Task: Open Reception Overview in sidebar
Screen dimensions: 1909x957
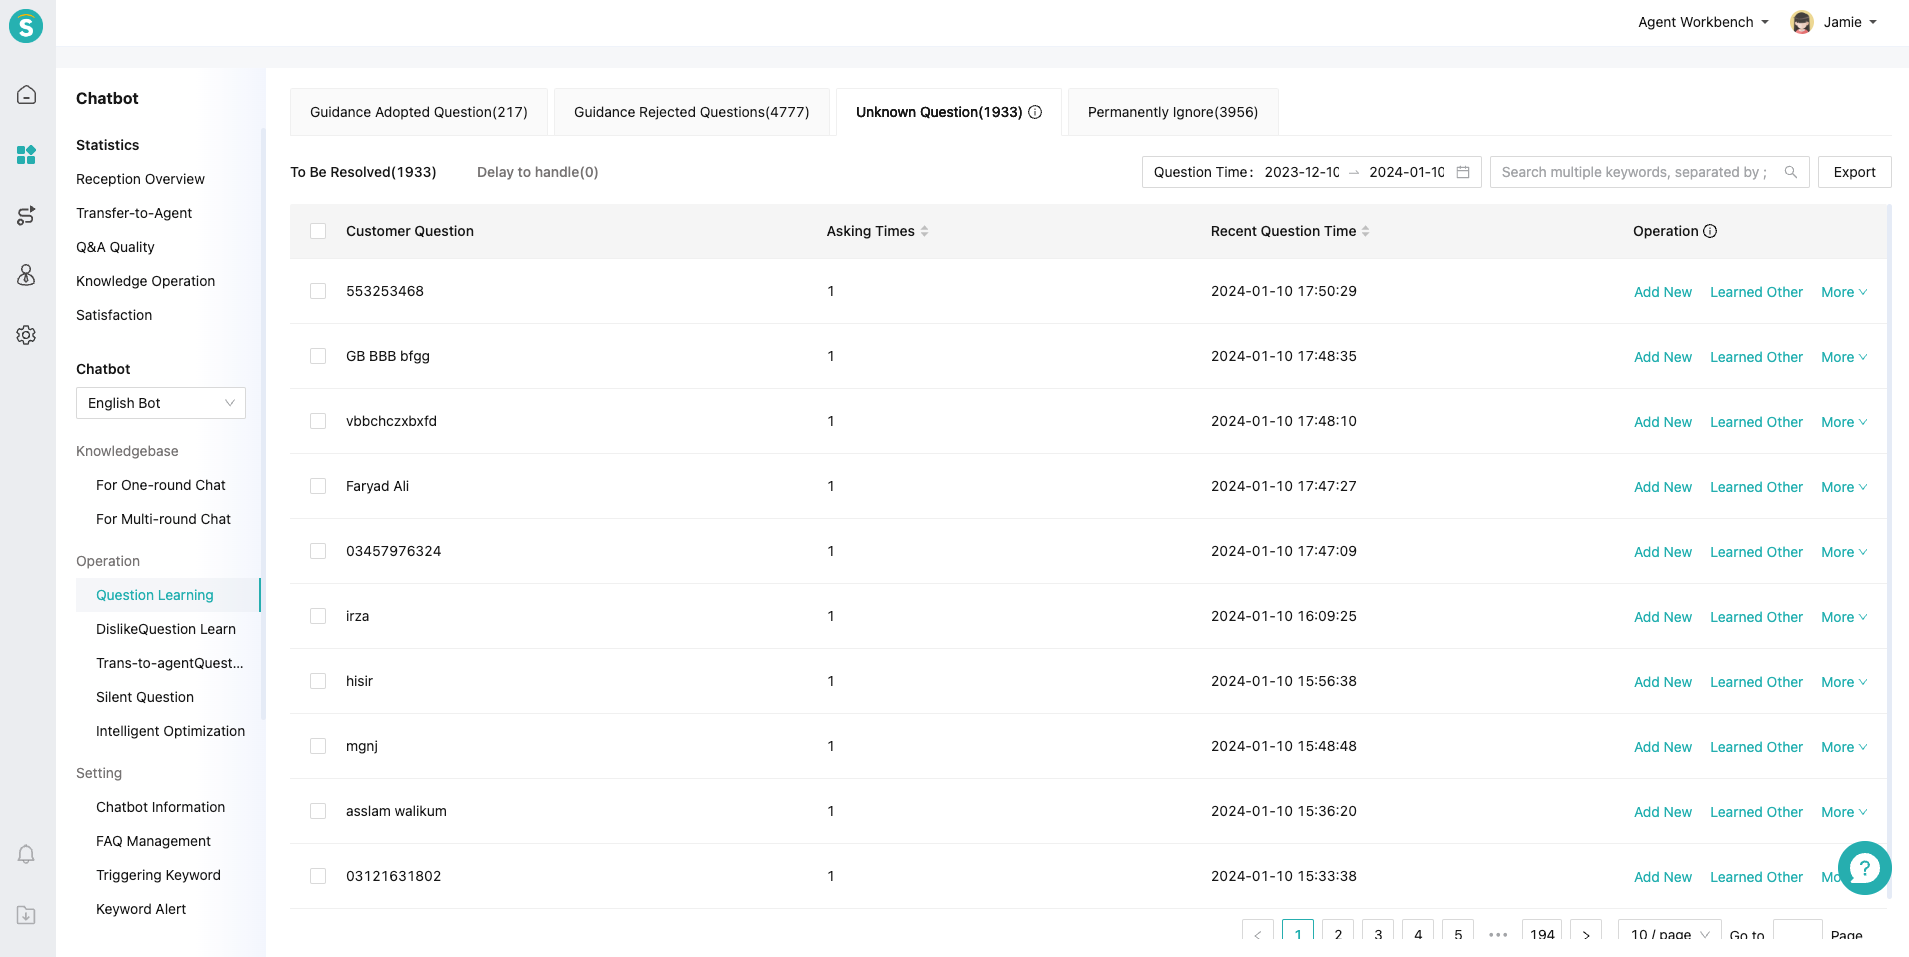Action: point(140,179)
